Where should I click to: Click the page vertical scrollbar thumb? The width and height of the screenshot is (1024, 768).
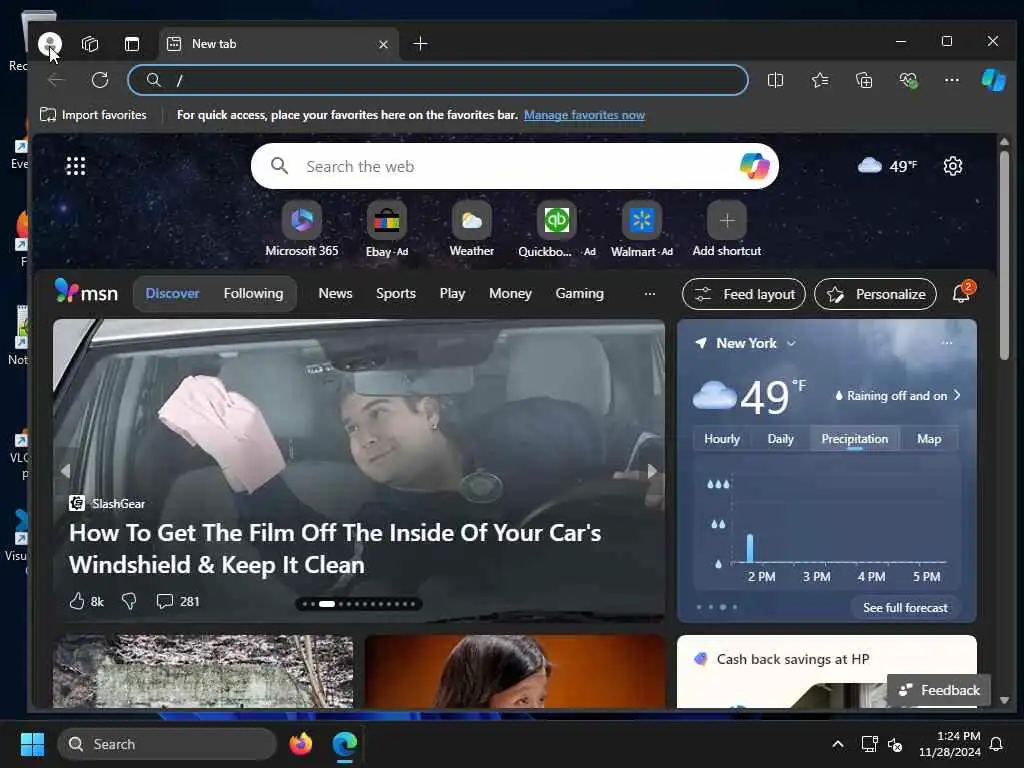[1004, 255]
